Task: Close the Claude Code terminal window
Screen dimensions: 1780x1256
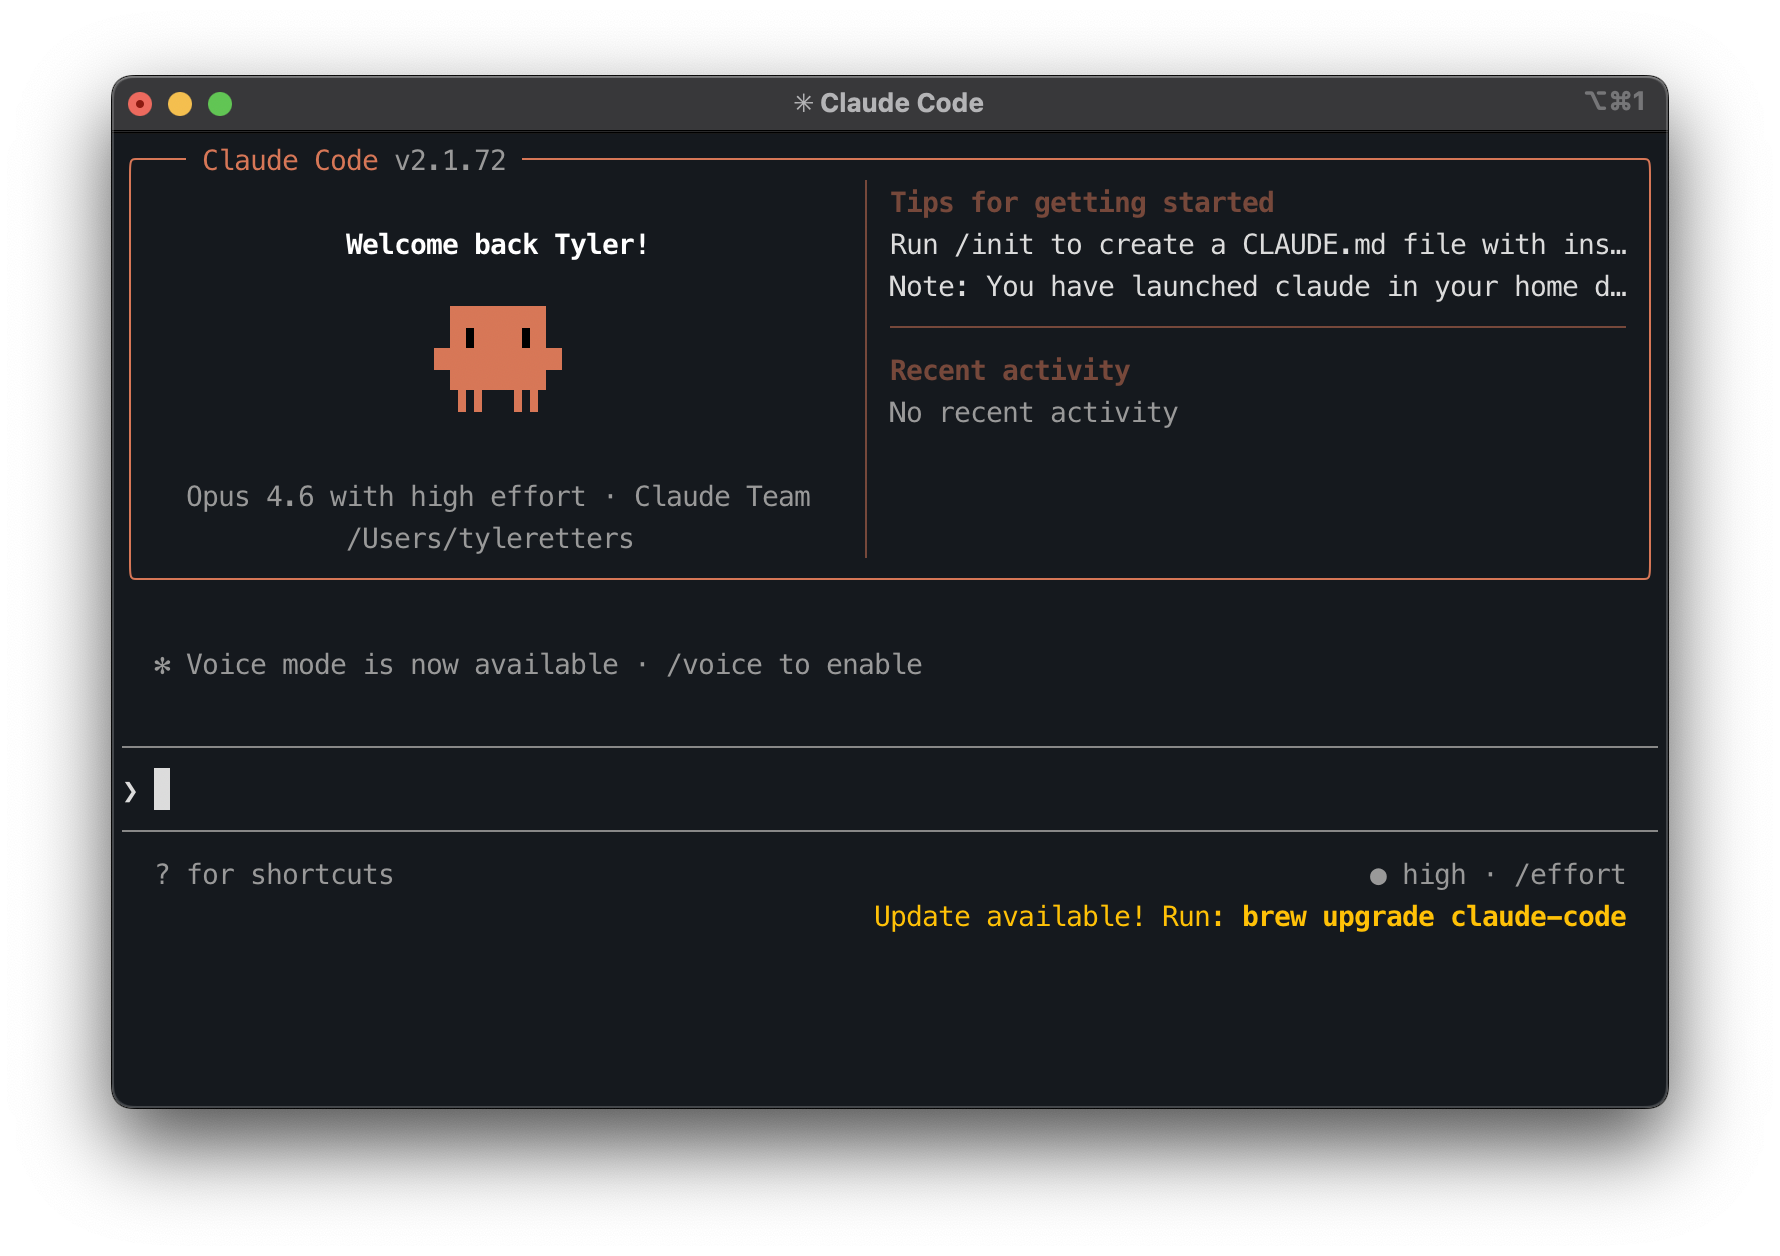Action: tap(140, 104)
